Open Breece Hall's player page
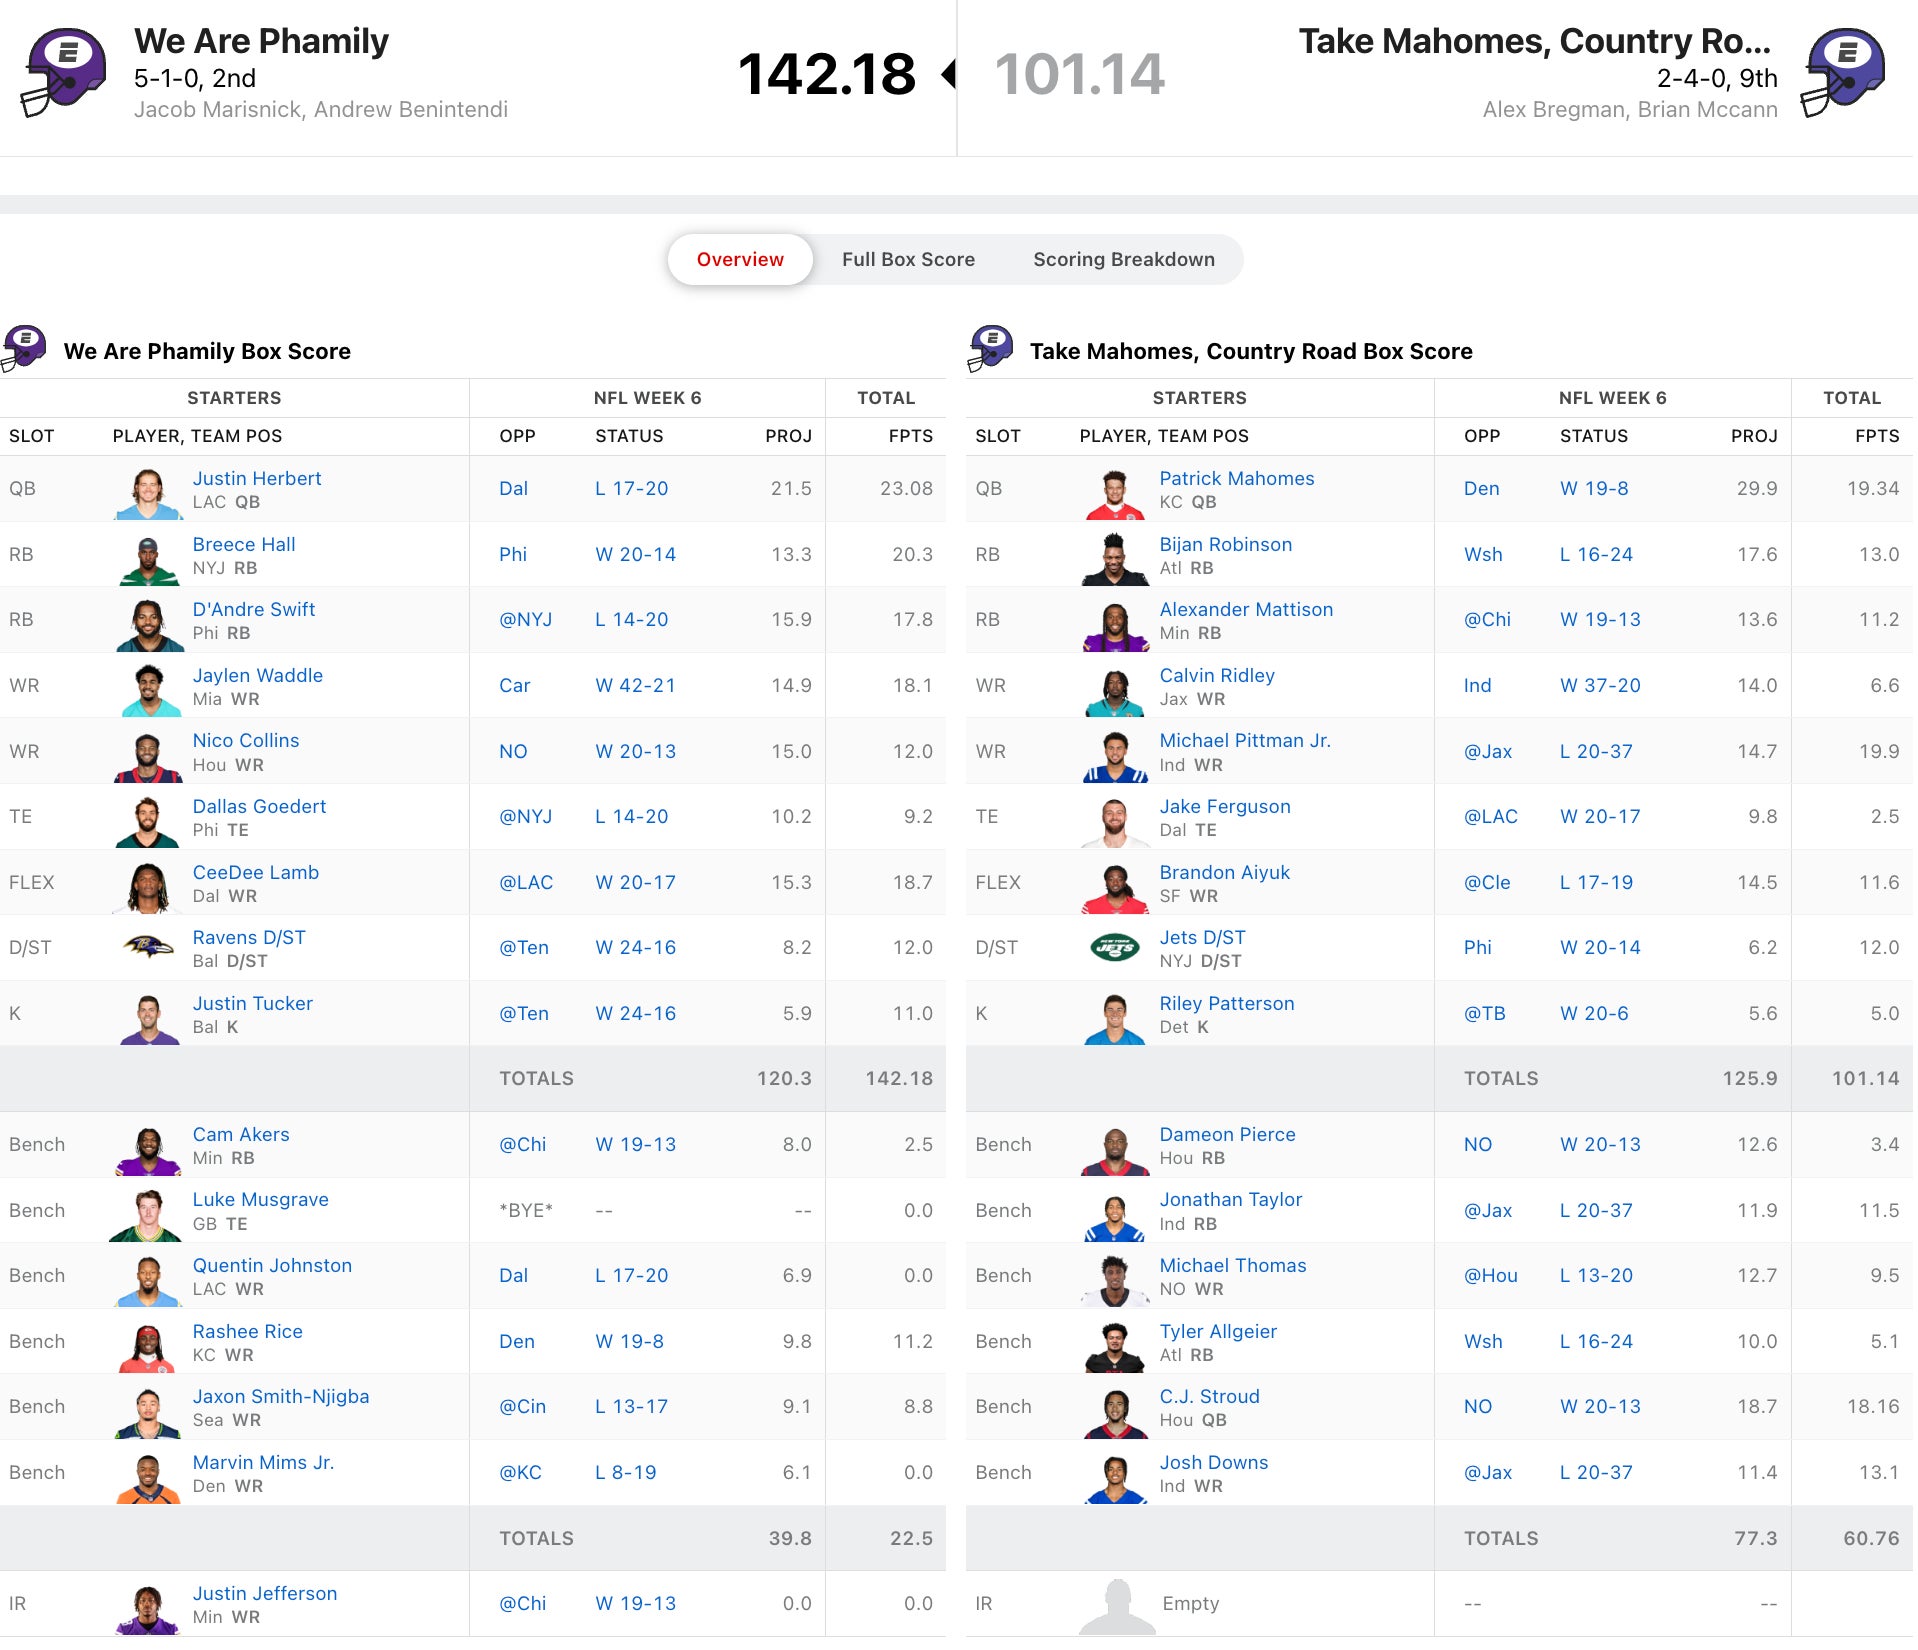Viewport: 1918px width, 1650px height. click(244, 544)
